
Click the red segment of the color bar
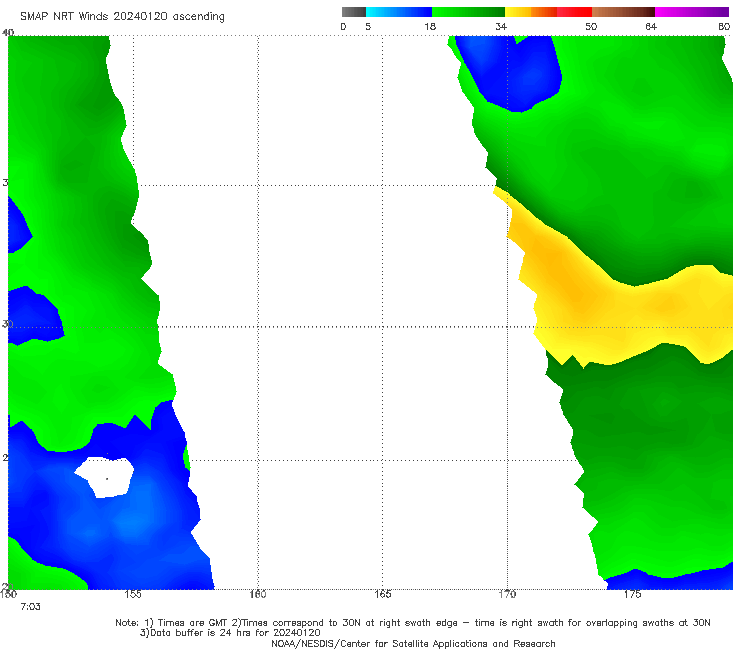pyautogui.click(x=574, y=12)
